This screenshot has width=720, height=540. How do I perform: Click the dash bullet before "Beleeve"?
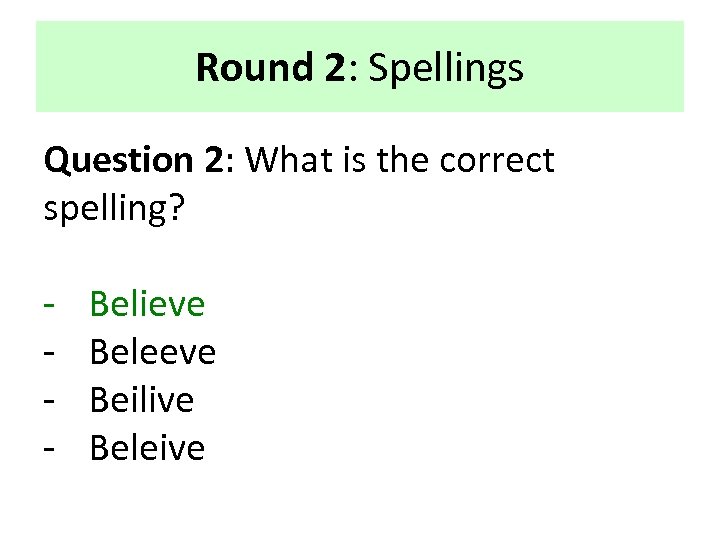49,352
